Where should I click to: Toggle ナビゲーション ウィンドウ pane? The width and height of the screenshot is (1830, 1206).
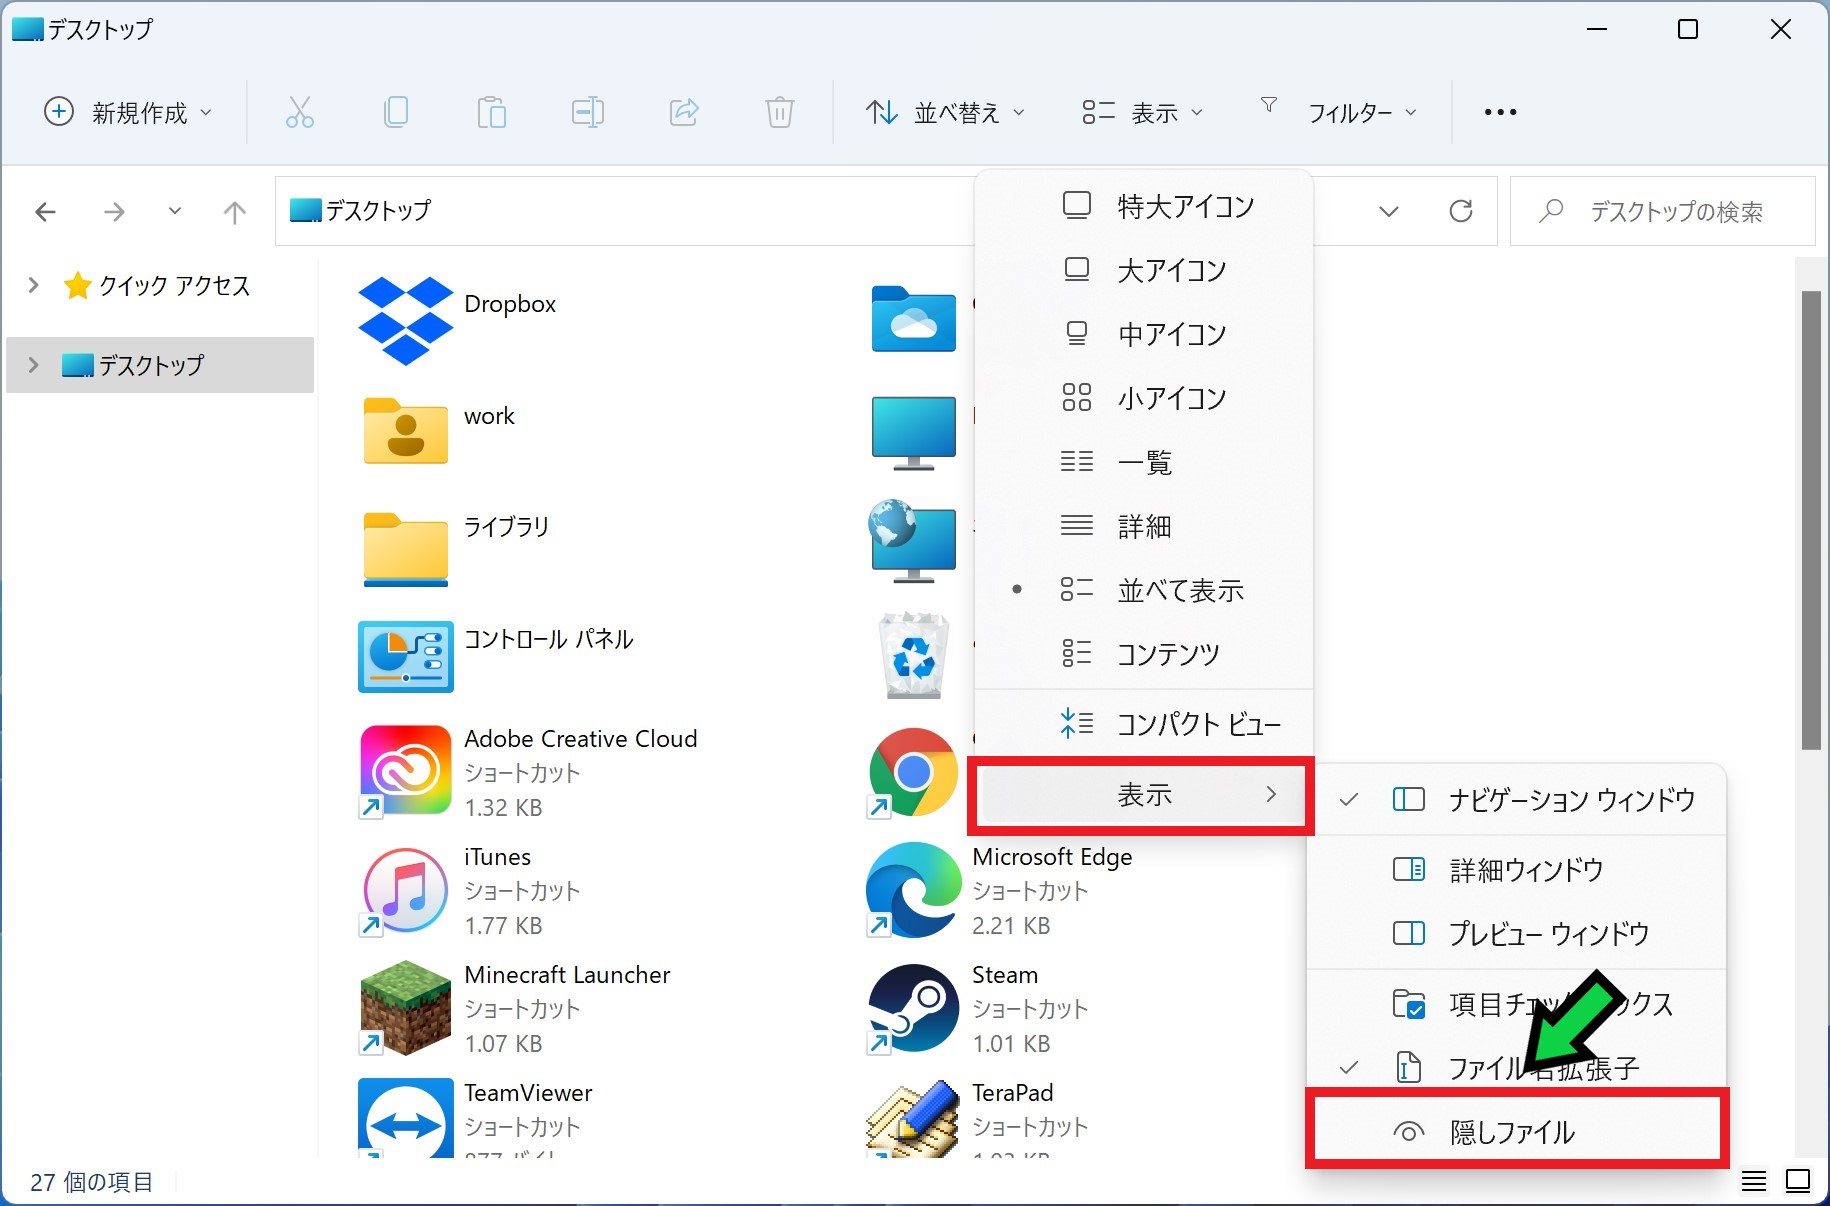pyautogui.click(x=1517, y=800)
